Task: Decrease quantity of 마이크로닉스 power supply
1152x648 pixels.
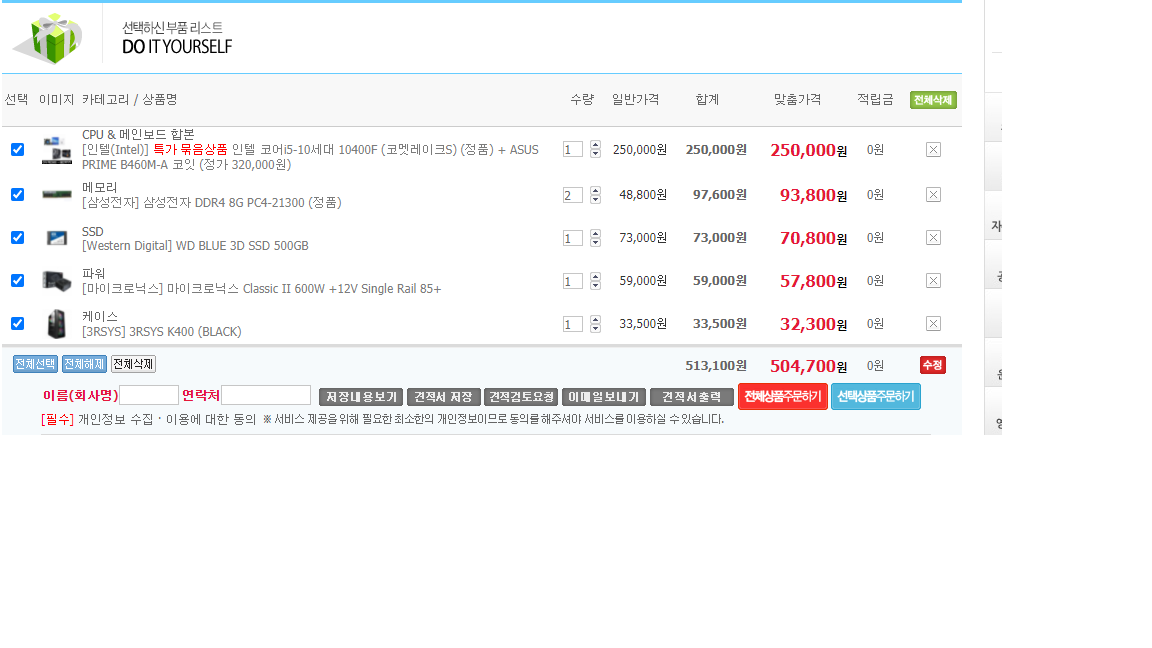Action: tap(595, 285)
